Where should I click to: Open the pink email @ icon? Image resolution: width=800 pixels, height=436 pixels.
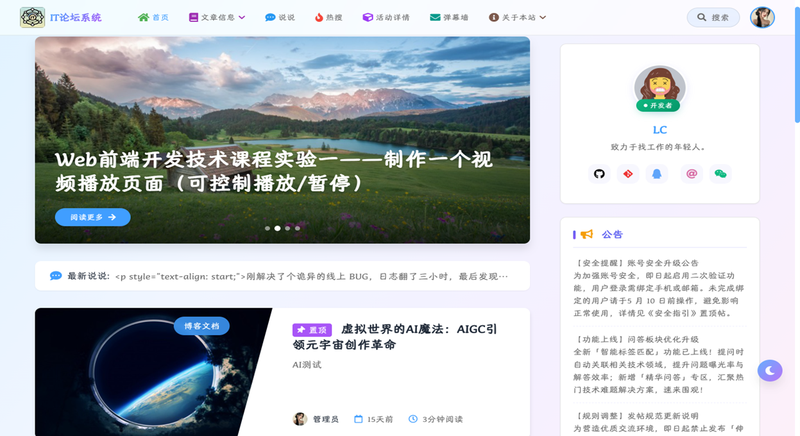(692, 174)
